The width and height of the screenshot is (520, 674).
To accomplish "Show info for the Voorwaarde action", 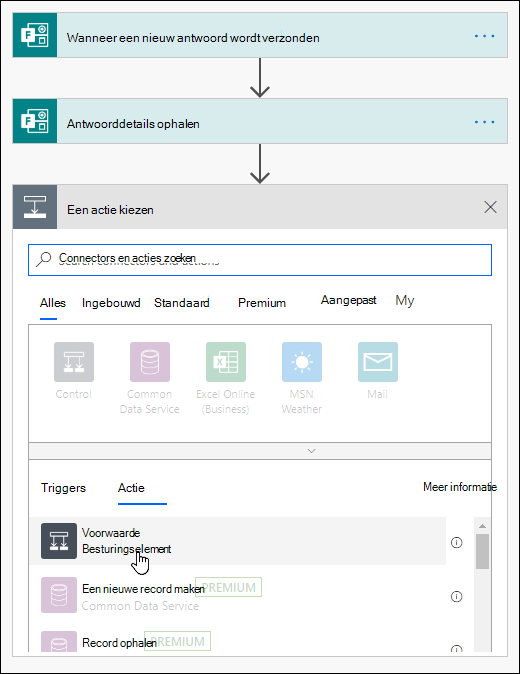I will (x=456, y=542).
